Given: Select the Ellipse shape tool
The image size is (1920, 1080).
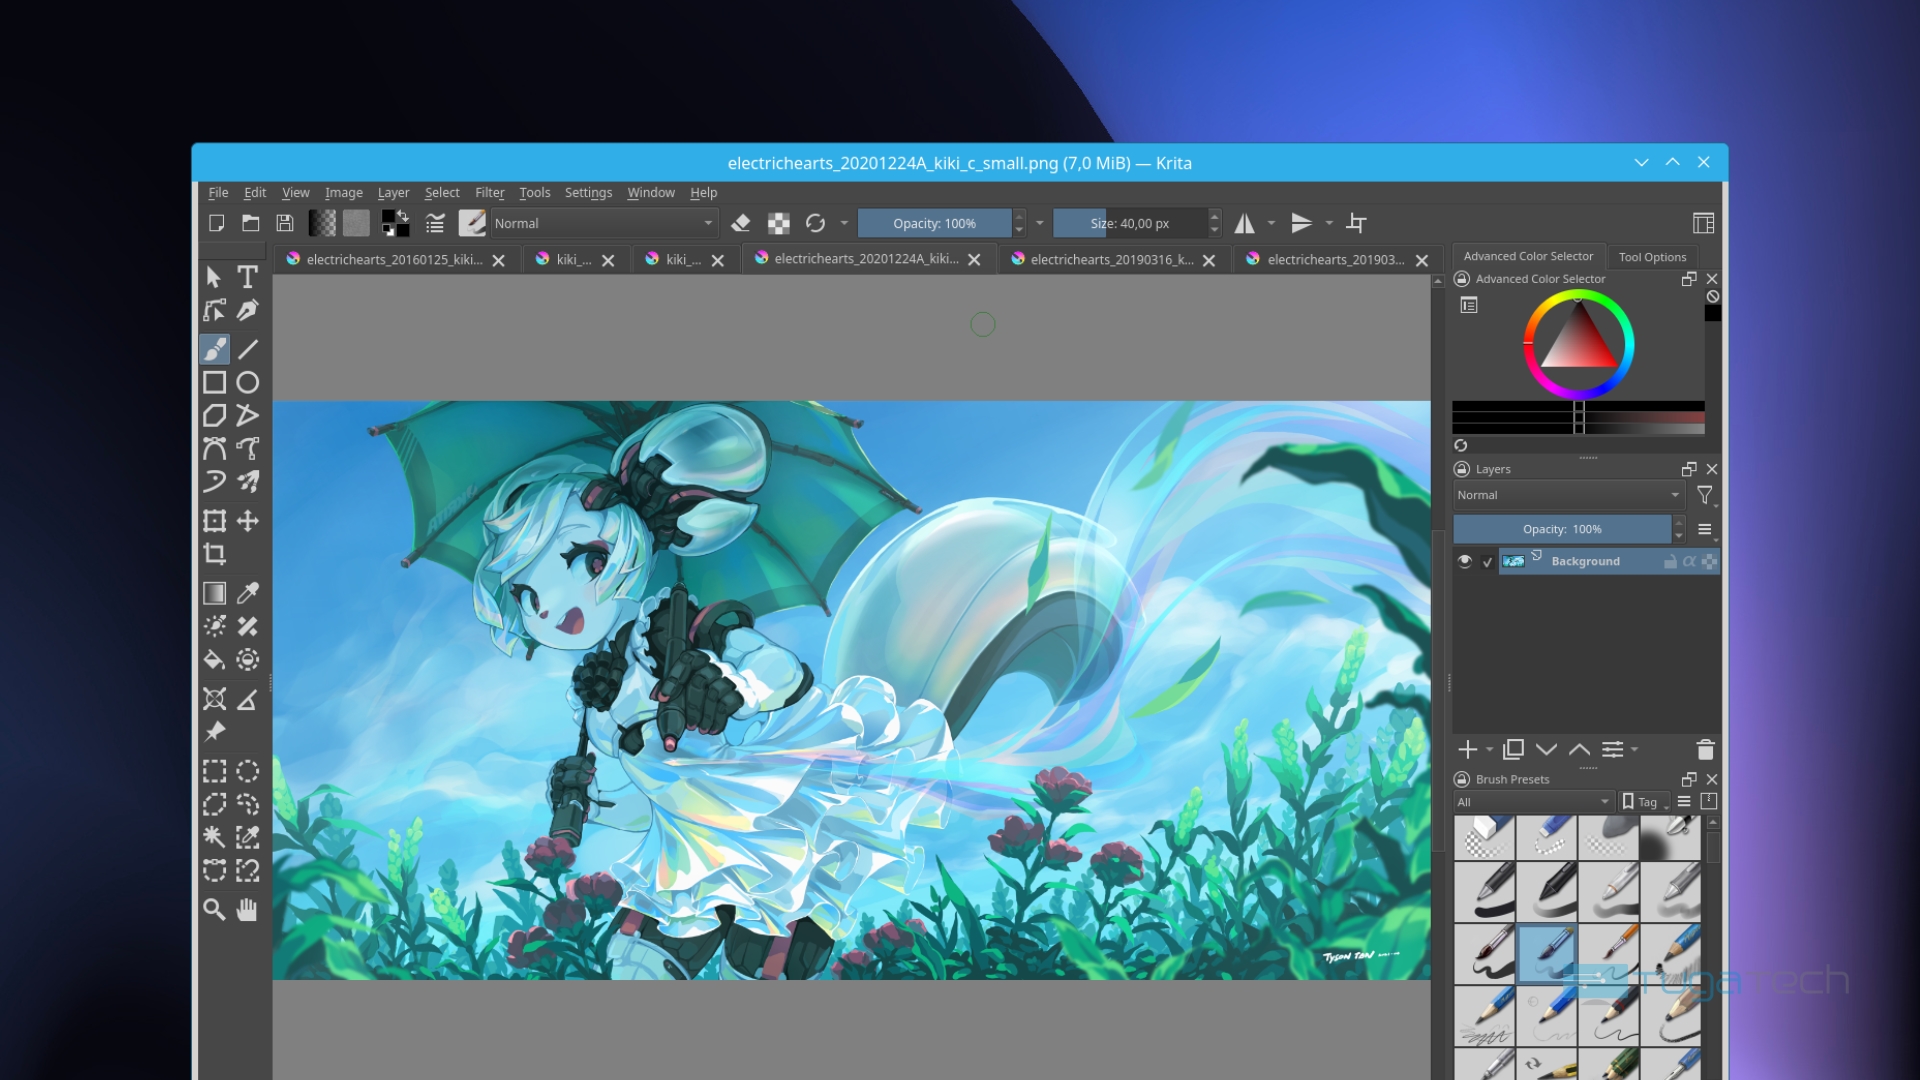Looking at the screenshot, I should tap(247, 382).
